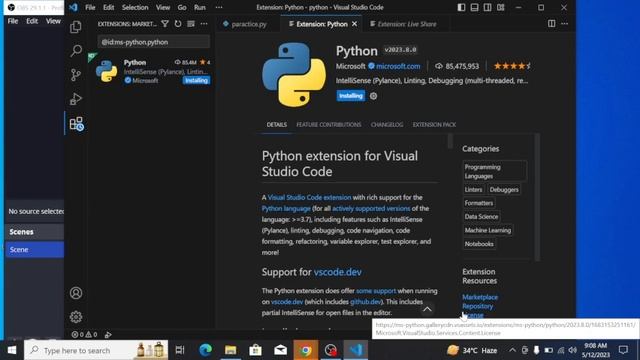Expand the overflow menu ellipsis in menu bar
Viewport: 640px width, 360px height.
click(219, 7)
